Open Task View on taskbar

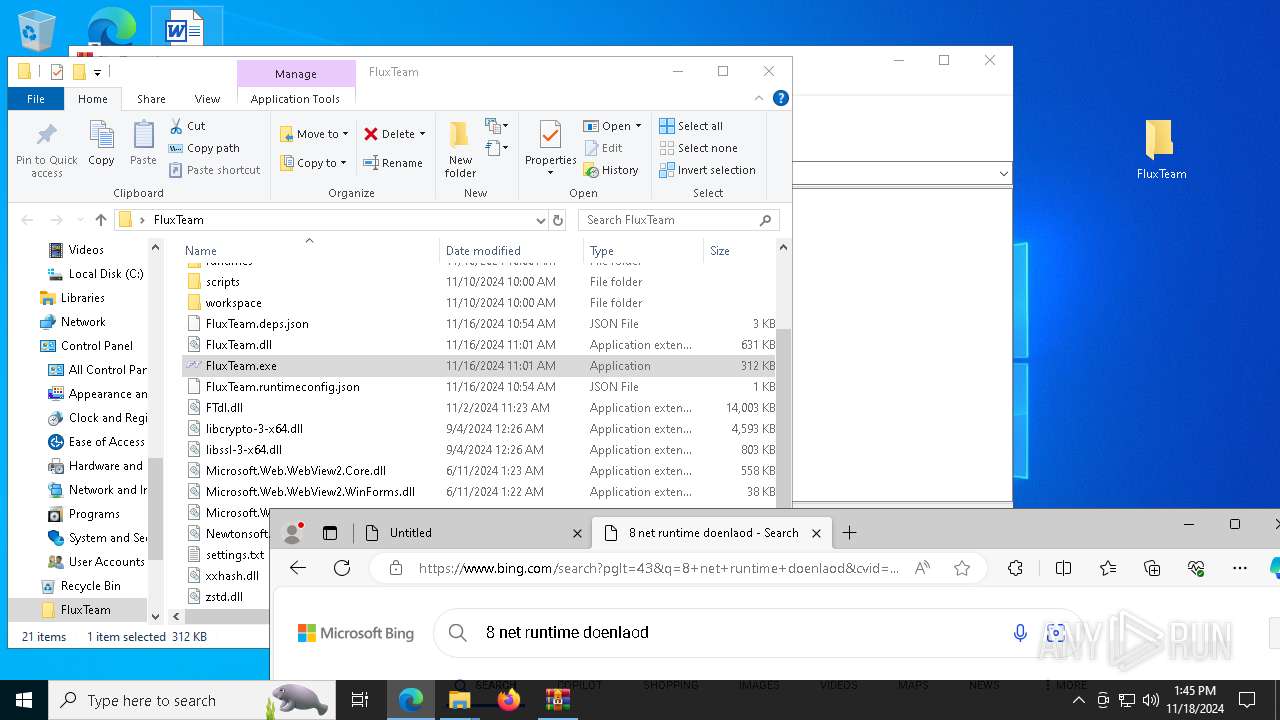360,700
